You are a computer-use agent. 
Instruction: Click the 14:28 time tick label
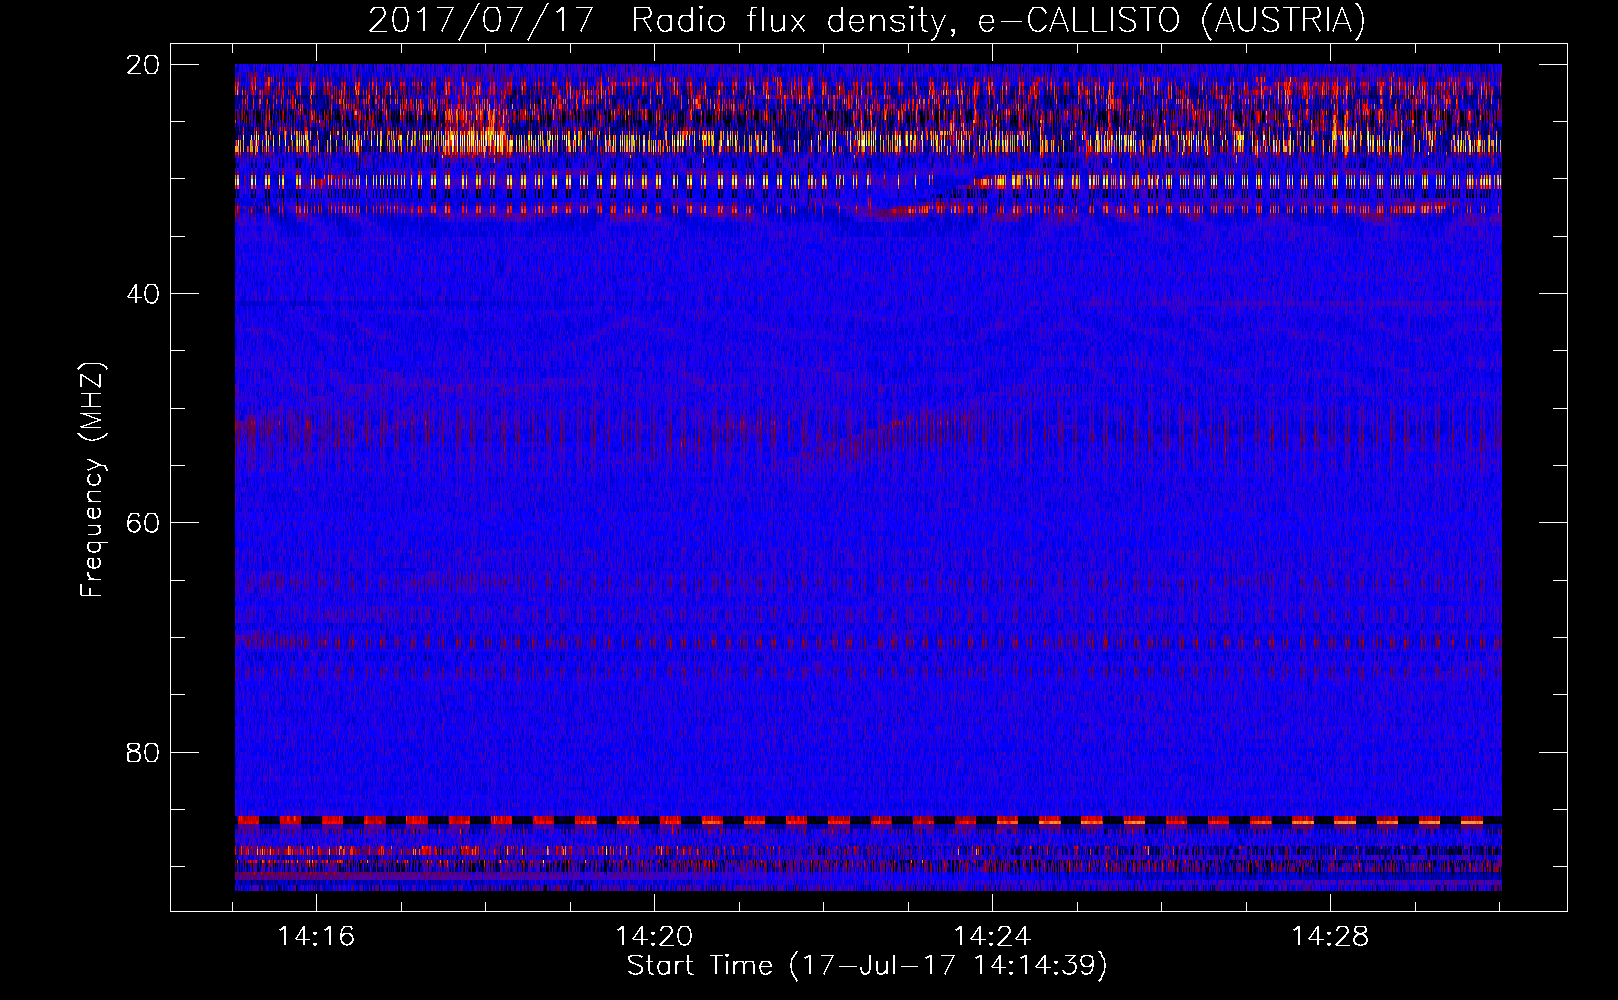click(x=1330, y=937)
